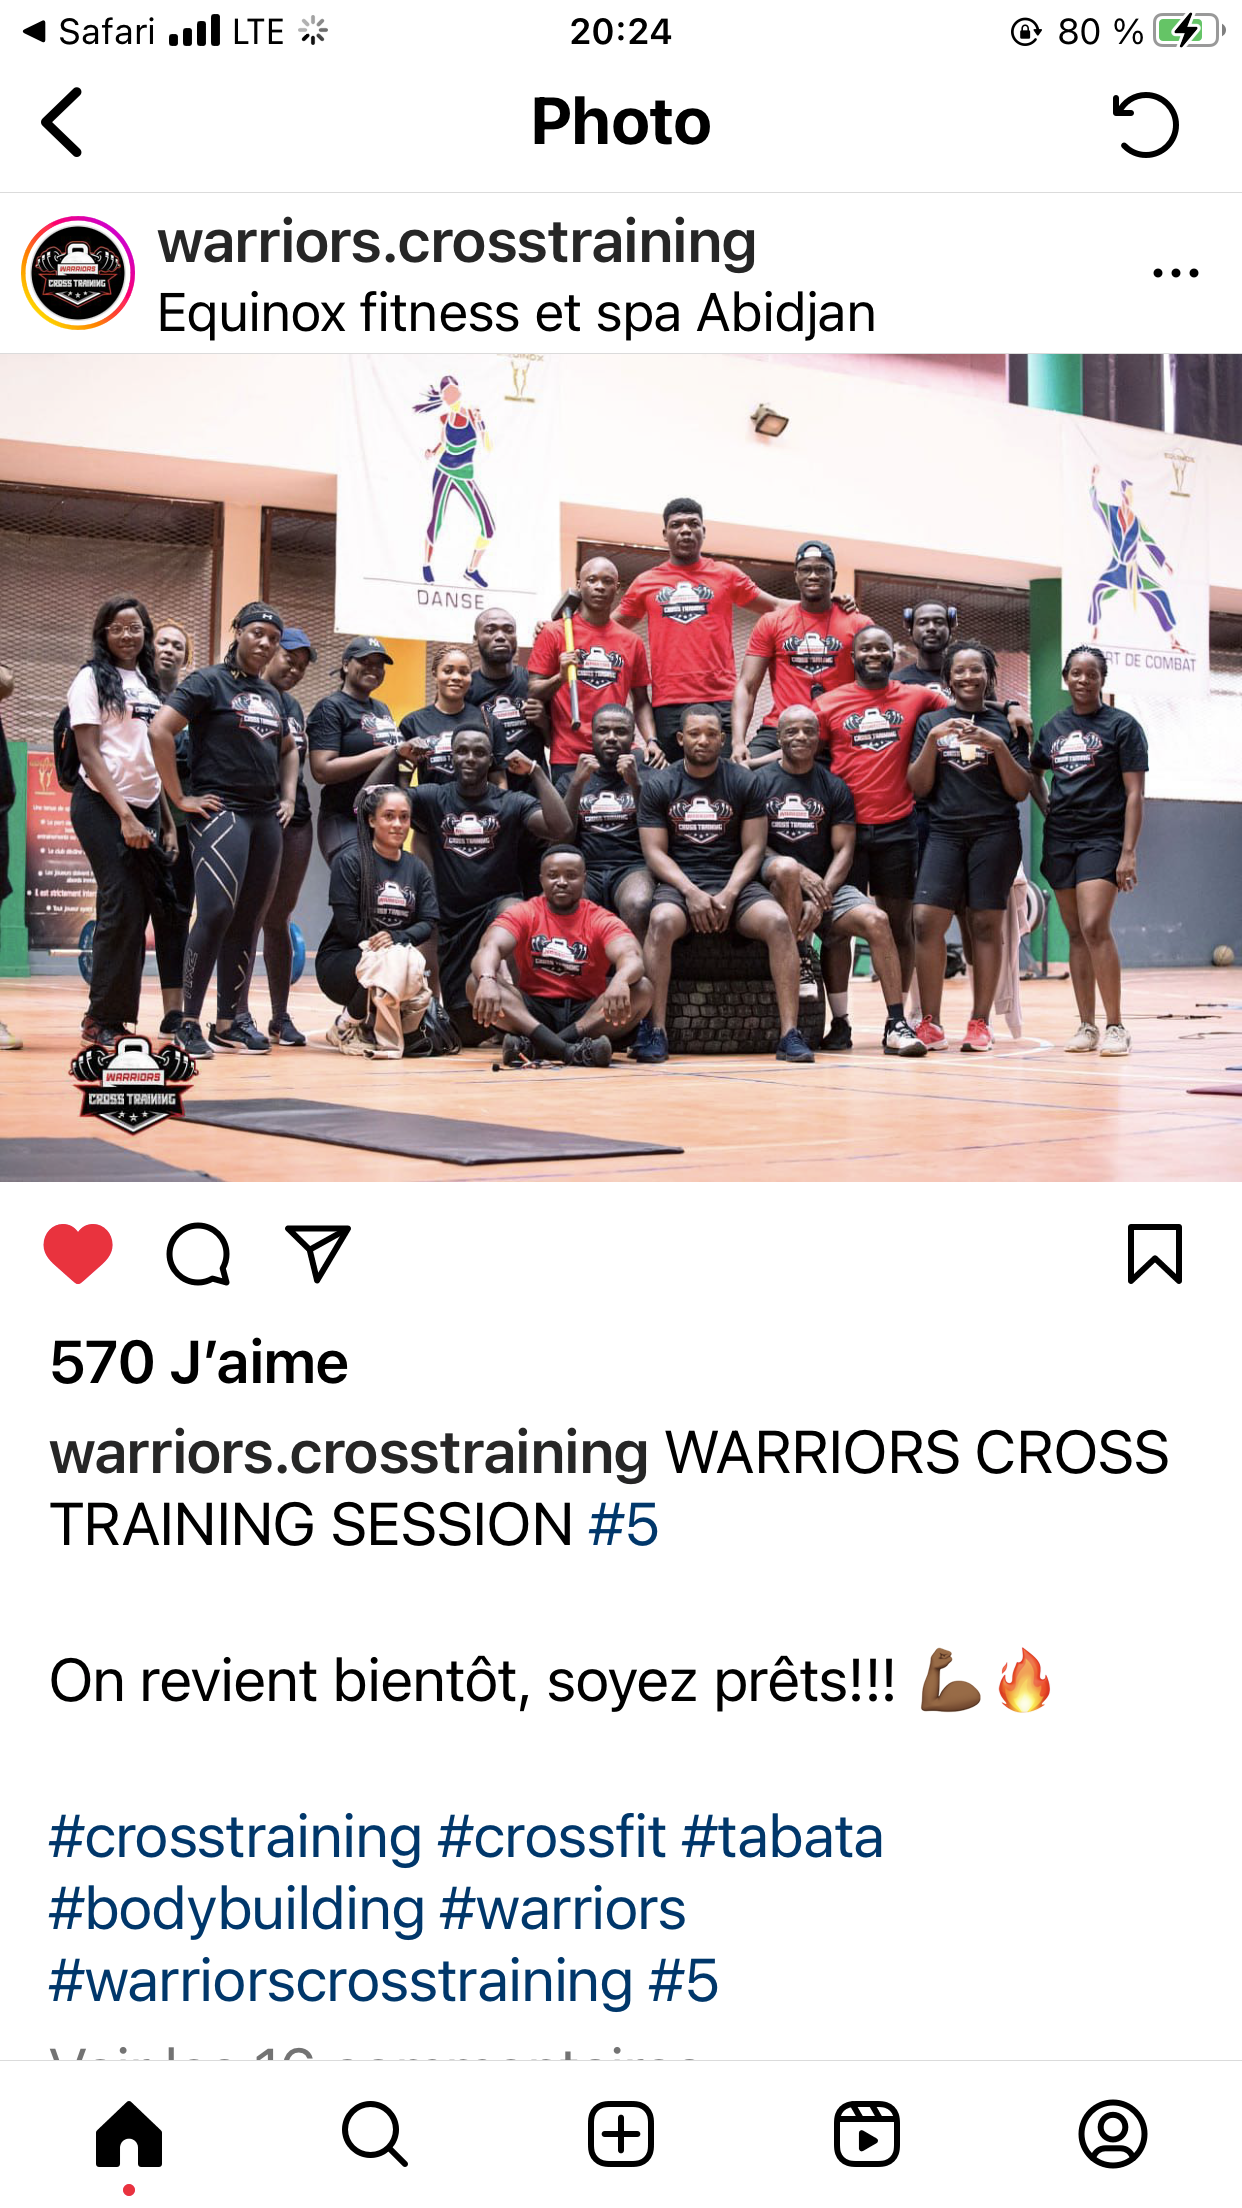The width and height of the screenshot is (1242, 2208).
Task: Tap the #tabata hashtag
Action: (x=783, y=1837)
